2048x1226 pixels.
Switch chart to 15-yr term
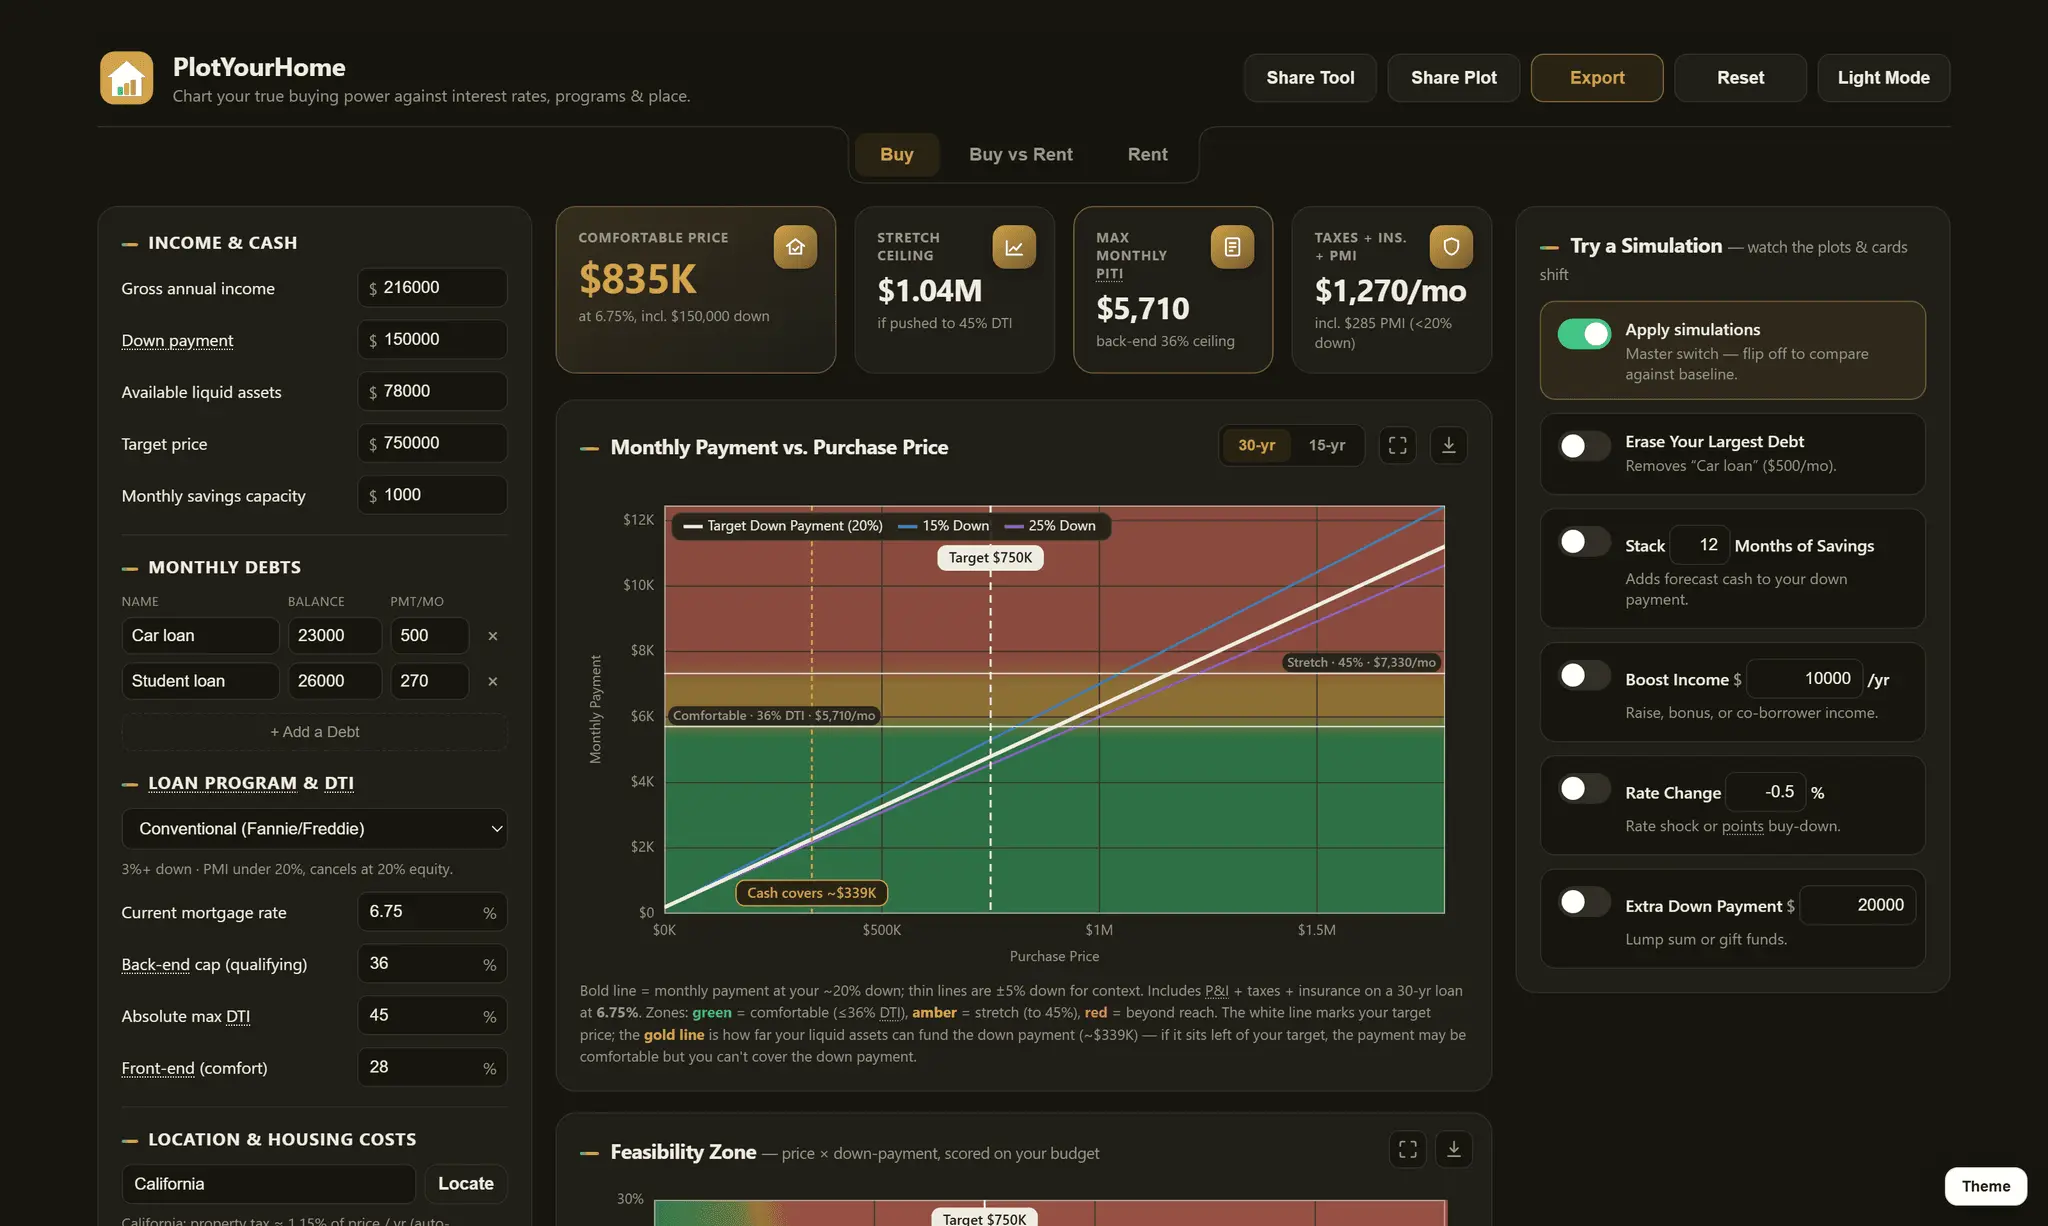1326,445
